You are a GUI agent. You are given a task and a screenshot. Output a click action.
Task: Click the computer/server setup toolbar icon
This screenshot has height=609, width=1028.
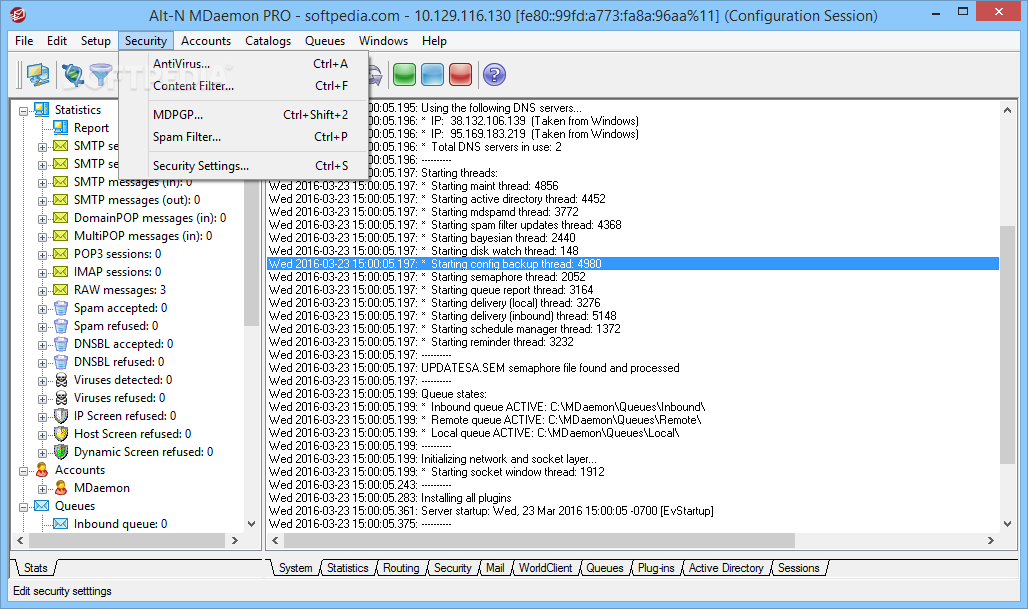pyautogui.click(x=37, y=75)
